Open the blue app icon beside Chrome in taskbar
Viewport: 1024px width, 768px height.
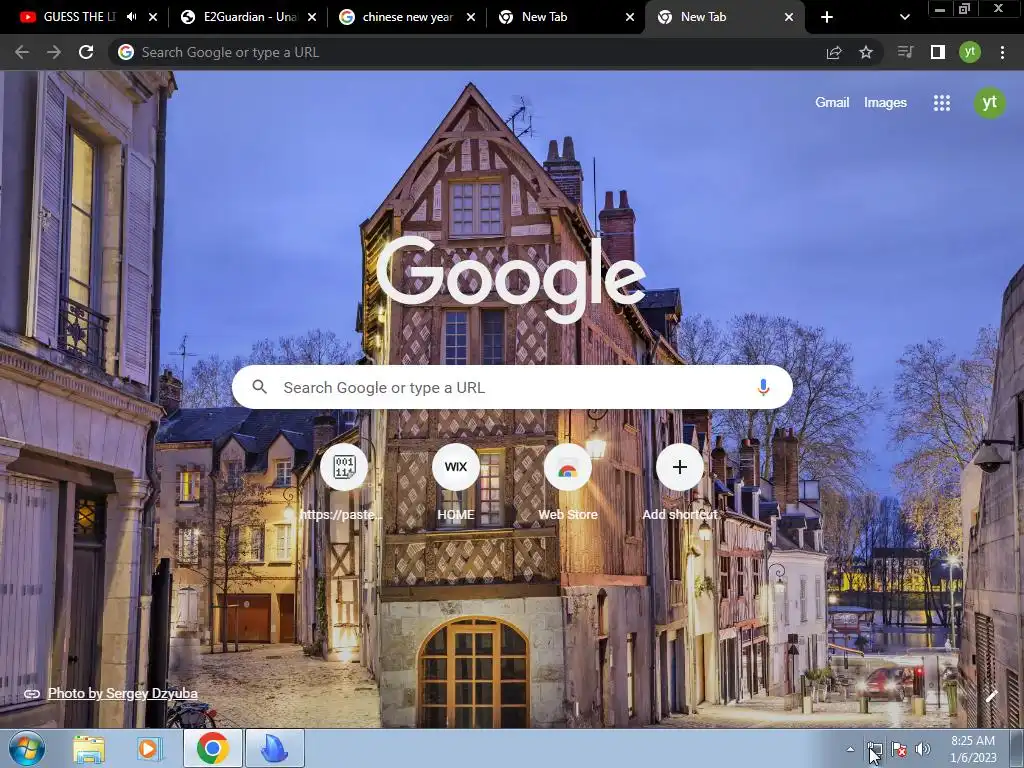(275, 748)
